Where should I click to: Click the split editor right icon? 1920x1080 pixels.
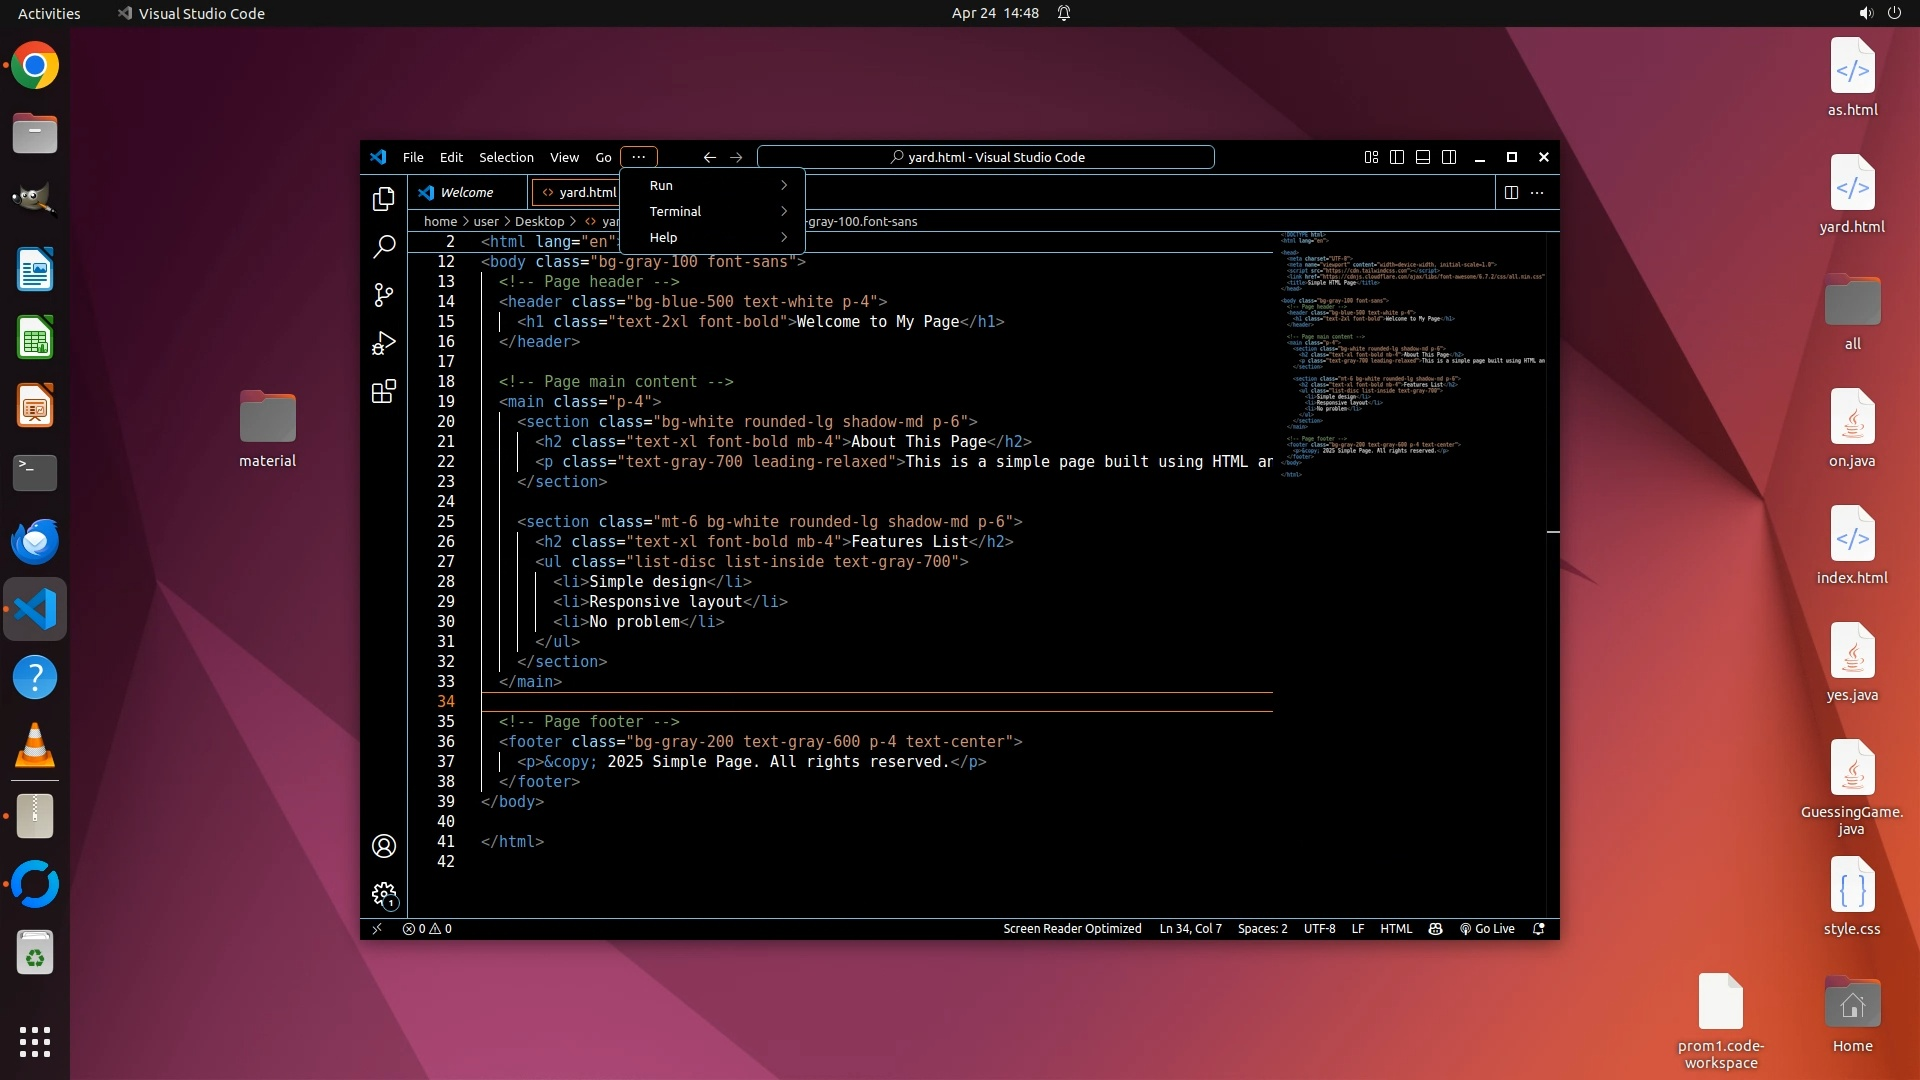point(1511,192)
